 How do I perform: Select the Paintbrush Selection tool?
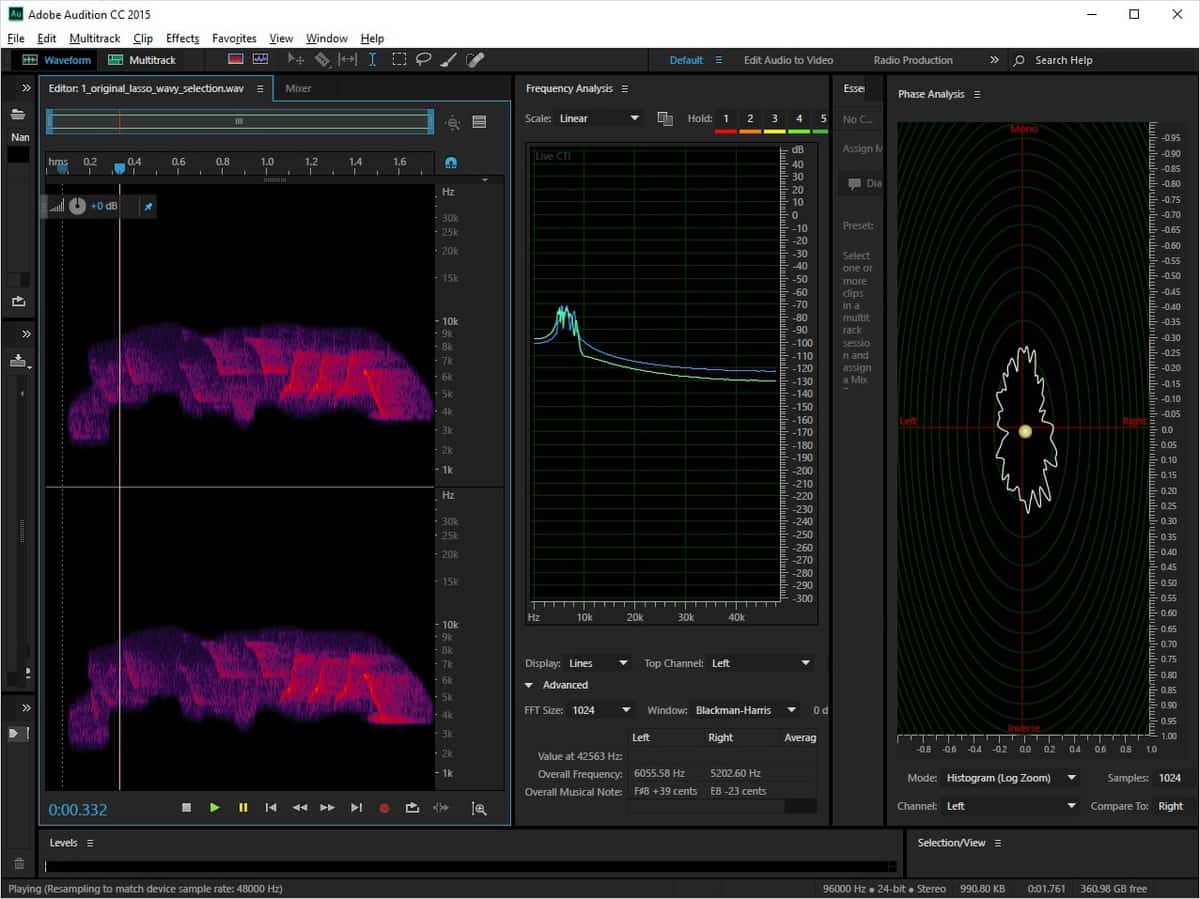coord(450,60)
